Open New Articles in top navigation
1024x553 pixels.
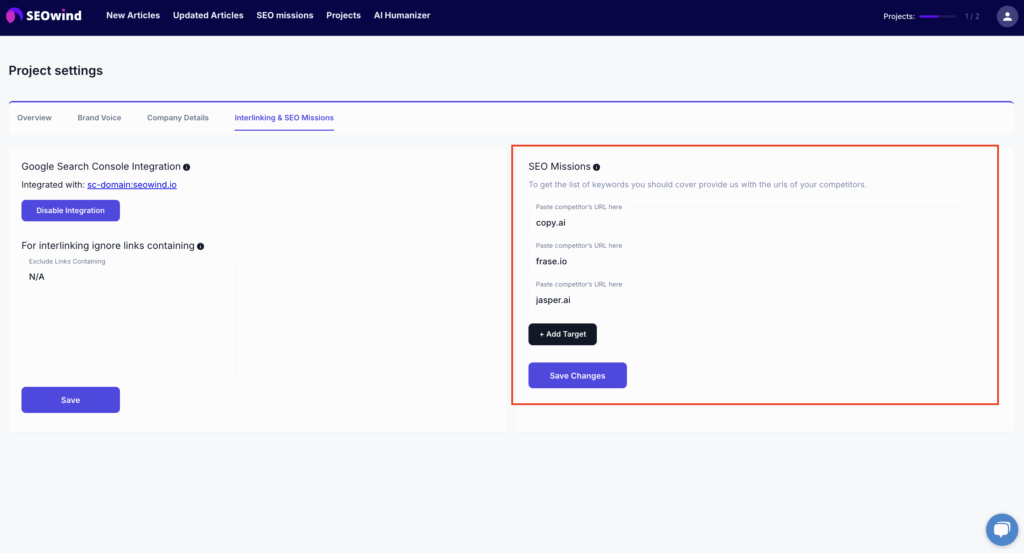[133, 16]
